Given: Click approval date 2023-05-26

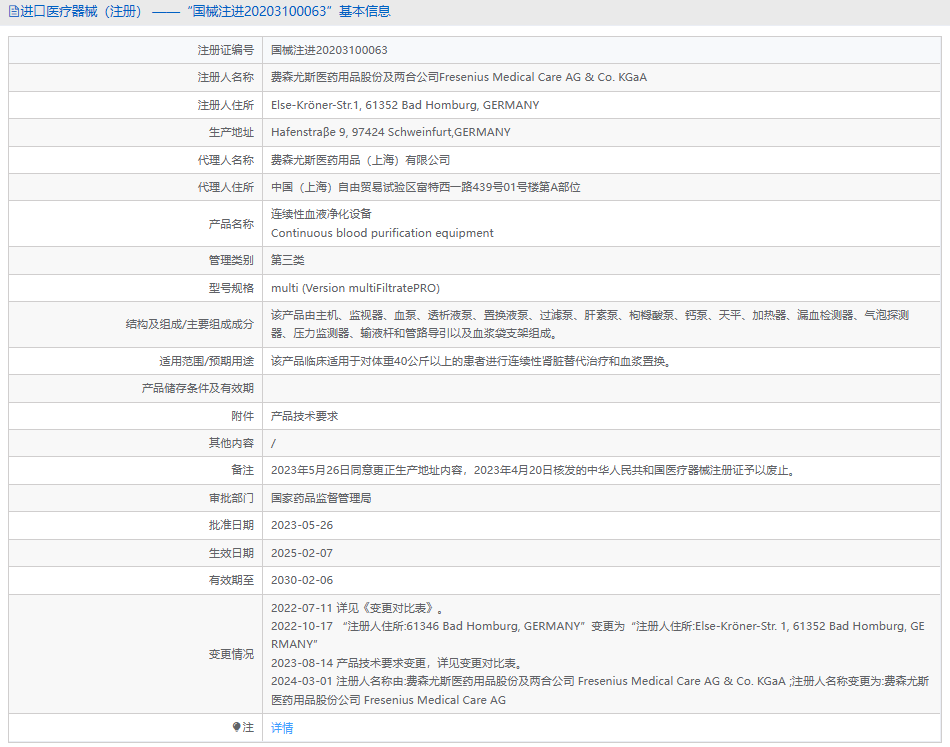Looking at the screenshot, I should (302, 525).
